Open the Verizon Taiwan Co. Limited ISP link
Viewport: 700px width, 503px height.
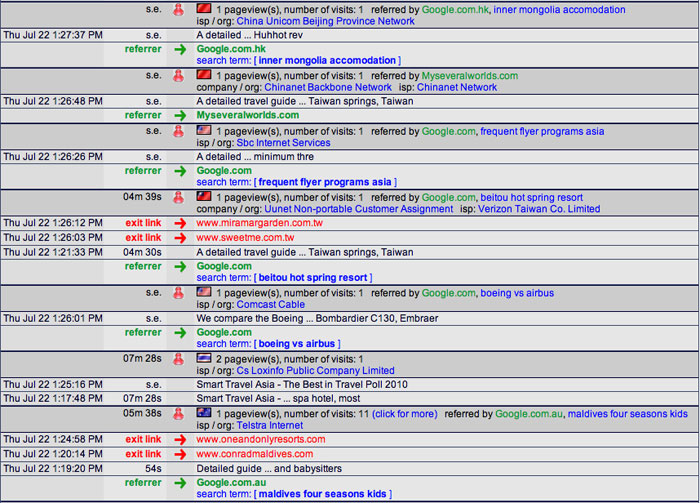[x=541, y=210]
